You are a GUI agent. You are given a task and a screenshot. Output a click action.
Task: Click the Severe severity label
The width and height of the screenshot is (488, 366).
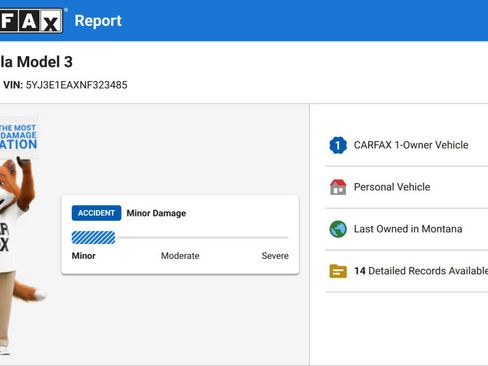(275, 256)
